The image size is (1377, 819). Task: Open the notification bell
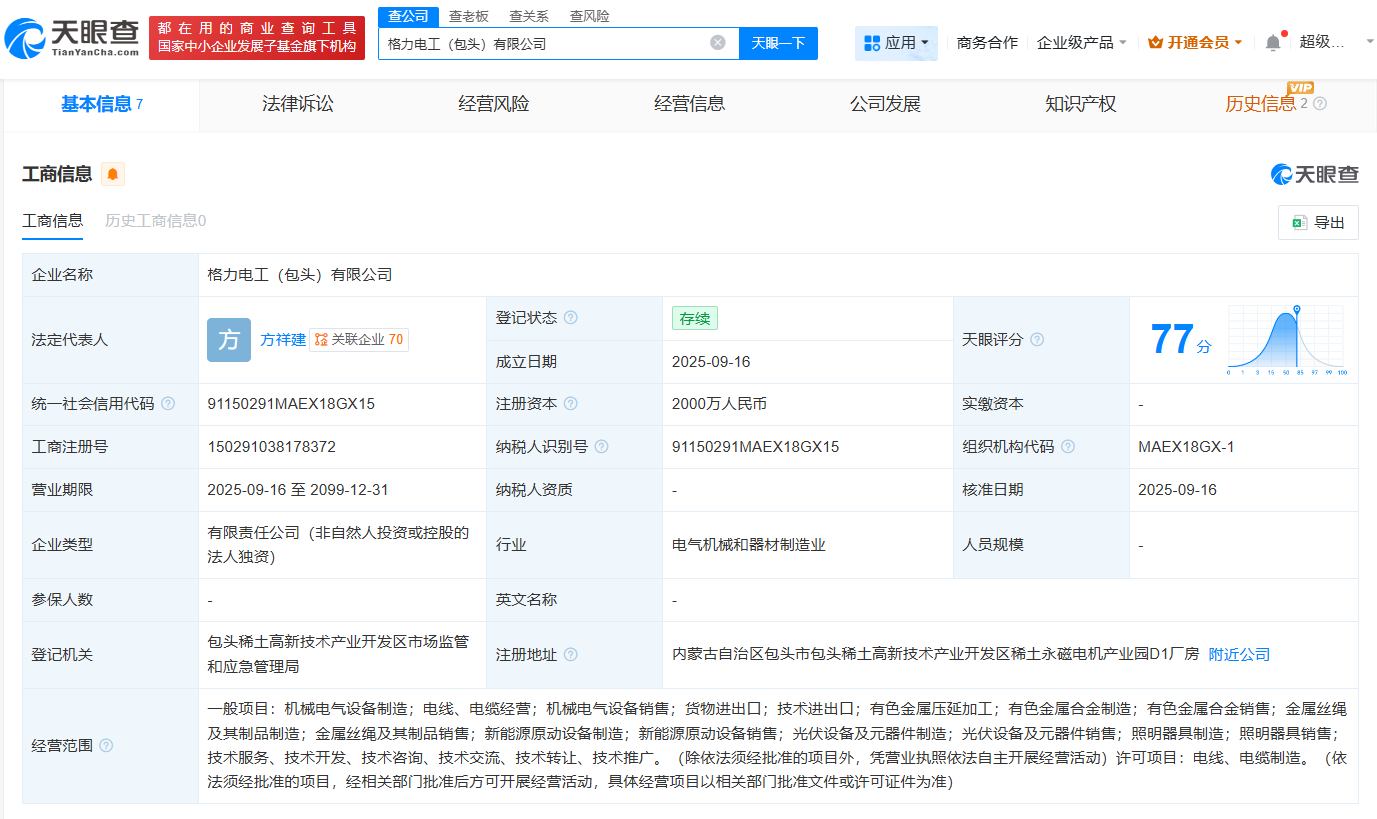pos(1271,42)
